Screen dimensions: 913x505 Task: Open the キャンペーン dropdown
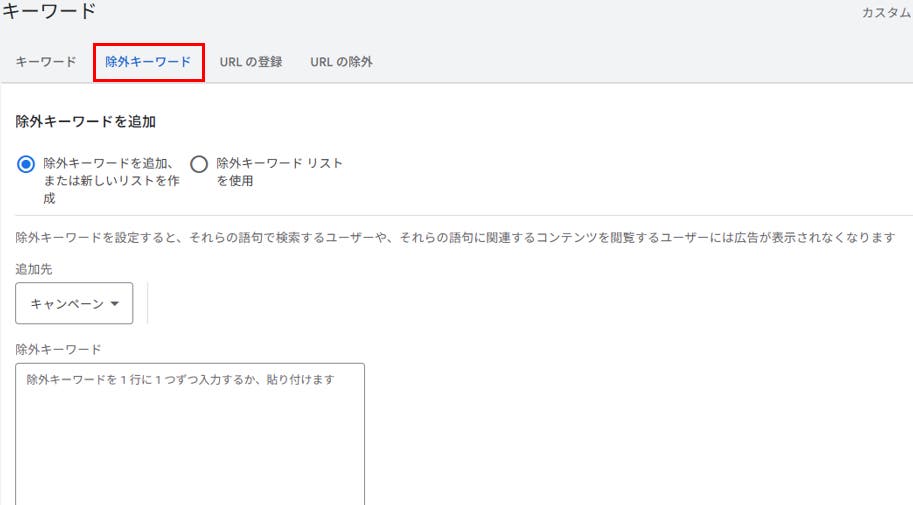click(x=74, y=303)
